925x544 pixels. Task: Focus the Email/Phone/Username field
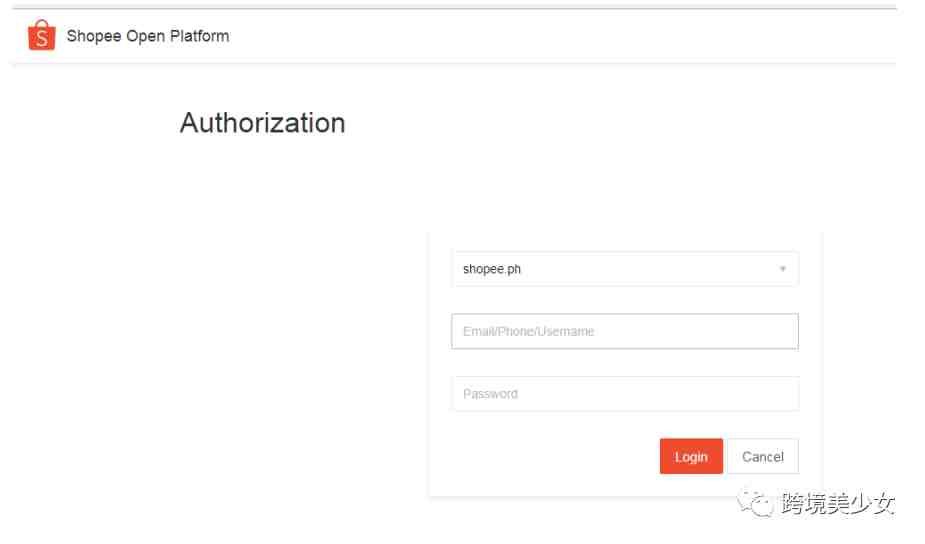click(625, 331)
